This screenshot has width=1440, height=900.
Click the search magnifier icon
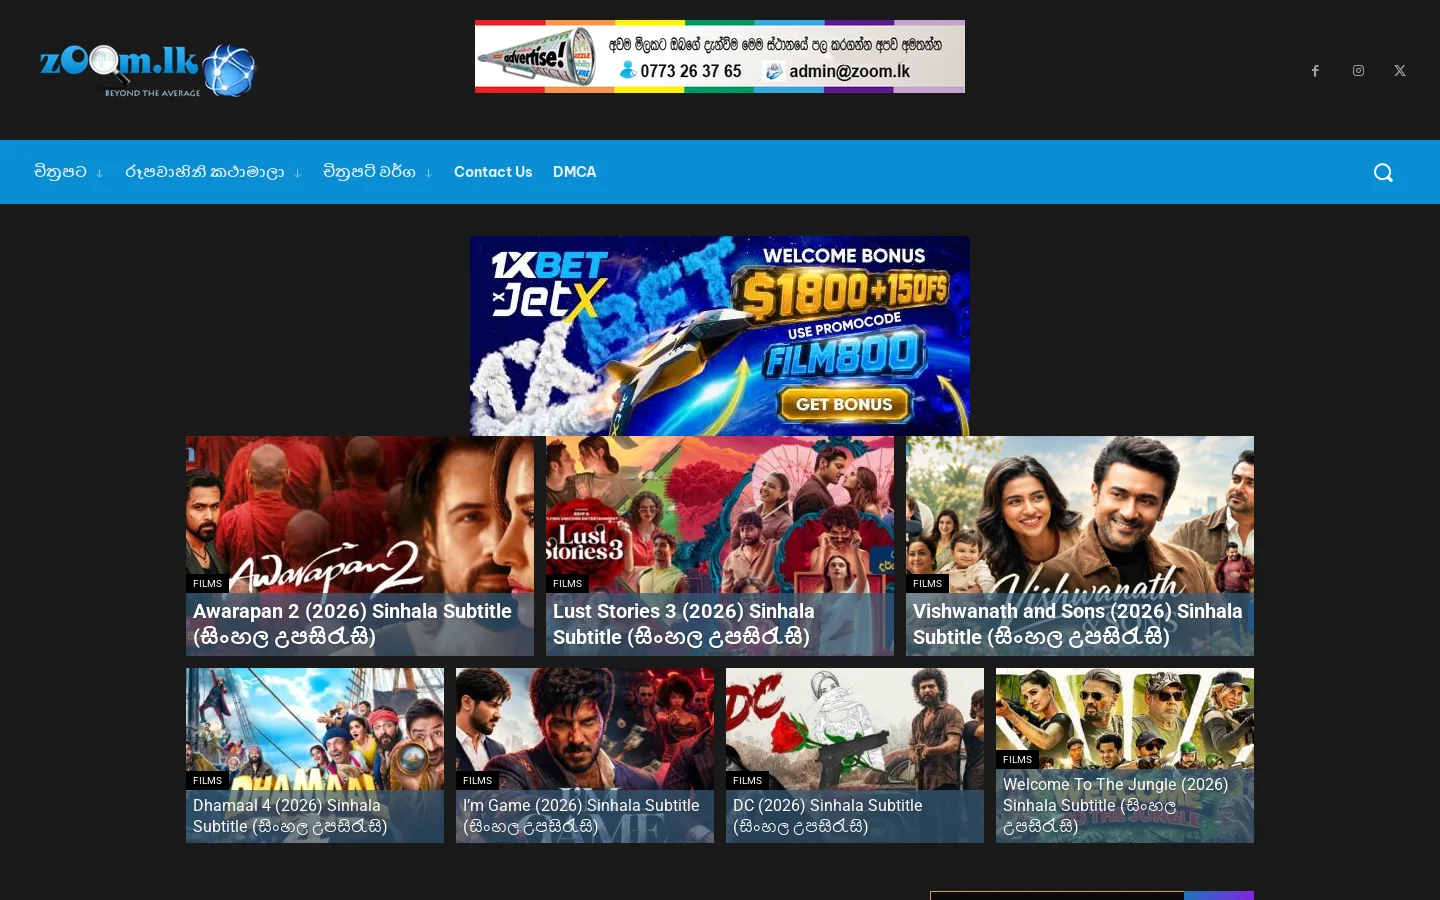click(1383, 173)
